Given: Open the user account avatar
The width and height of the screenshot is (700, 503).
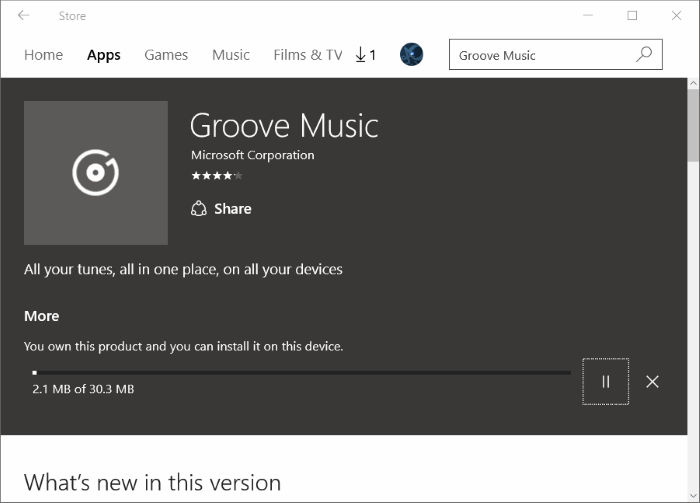Looking at the screenshot, I should (x=412, y=54).
